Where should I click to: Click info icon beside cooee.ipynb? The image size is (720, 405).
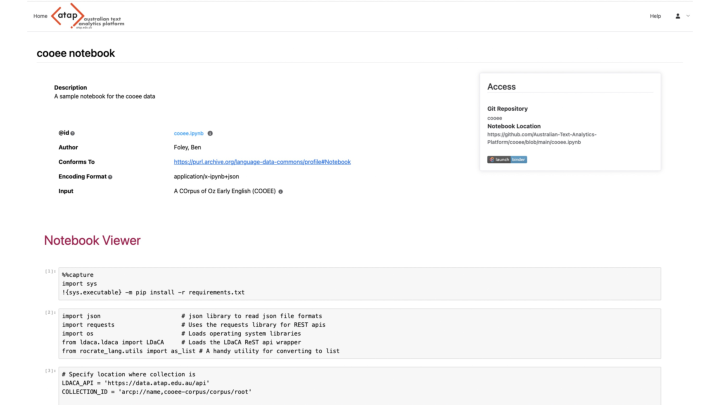(210, 133)
